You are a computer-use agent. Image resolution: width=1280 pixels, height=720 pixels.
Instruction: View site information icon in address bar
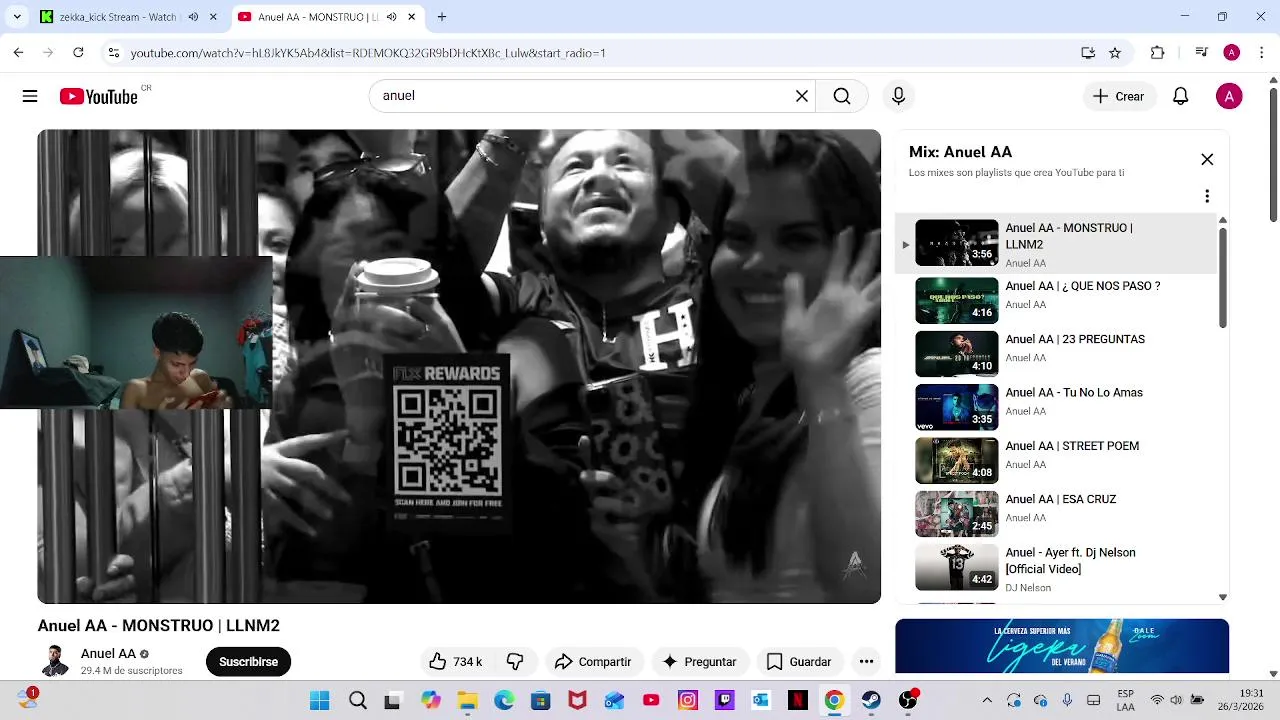(114, 53)
